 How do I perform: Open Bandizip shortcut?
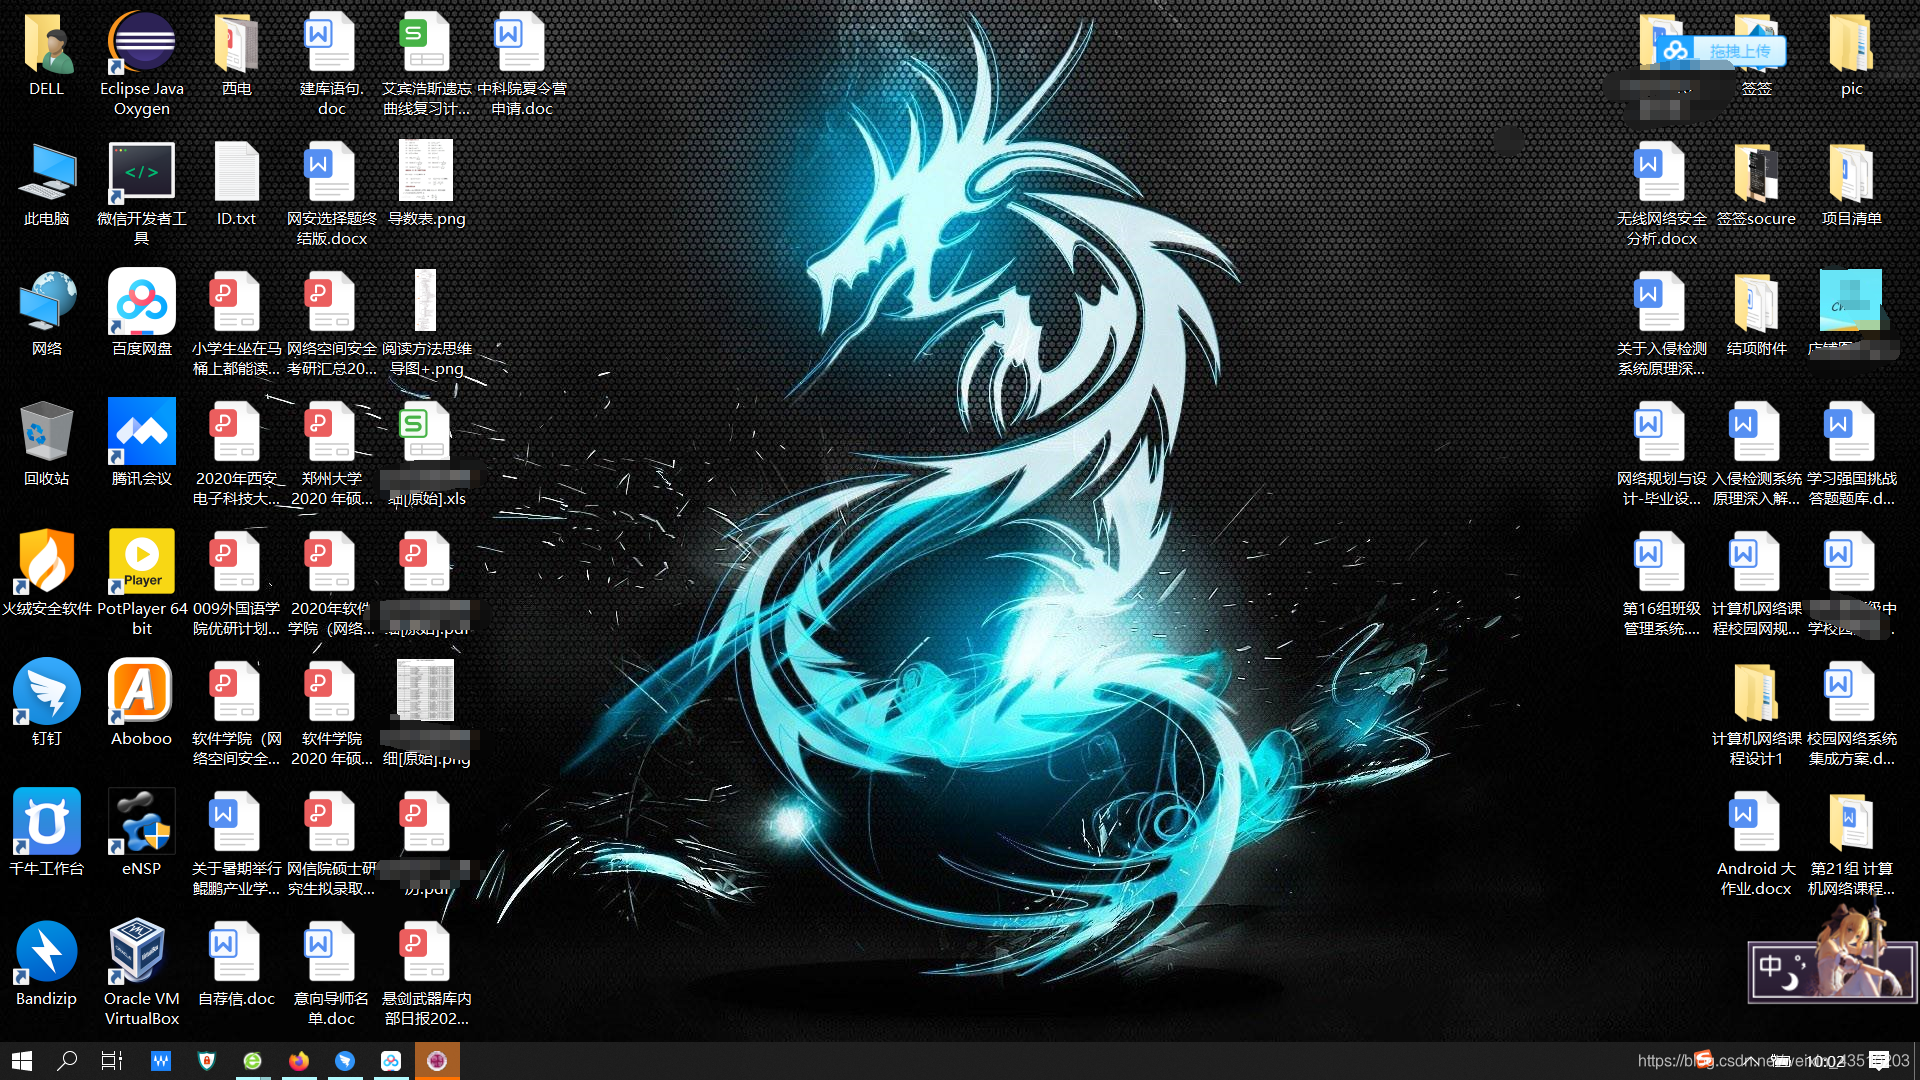click(46, 965)
